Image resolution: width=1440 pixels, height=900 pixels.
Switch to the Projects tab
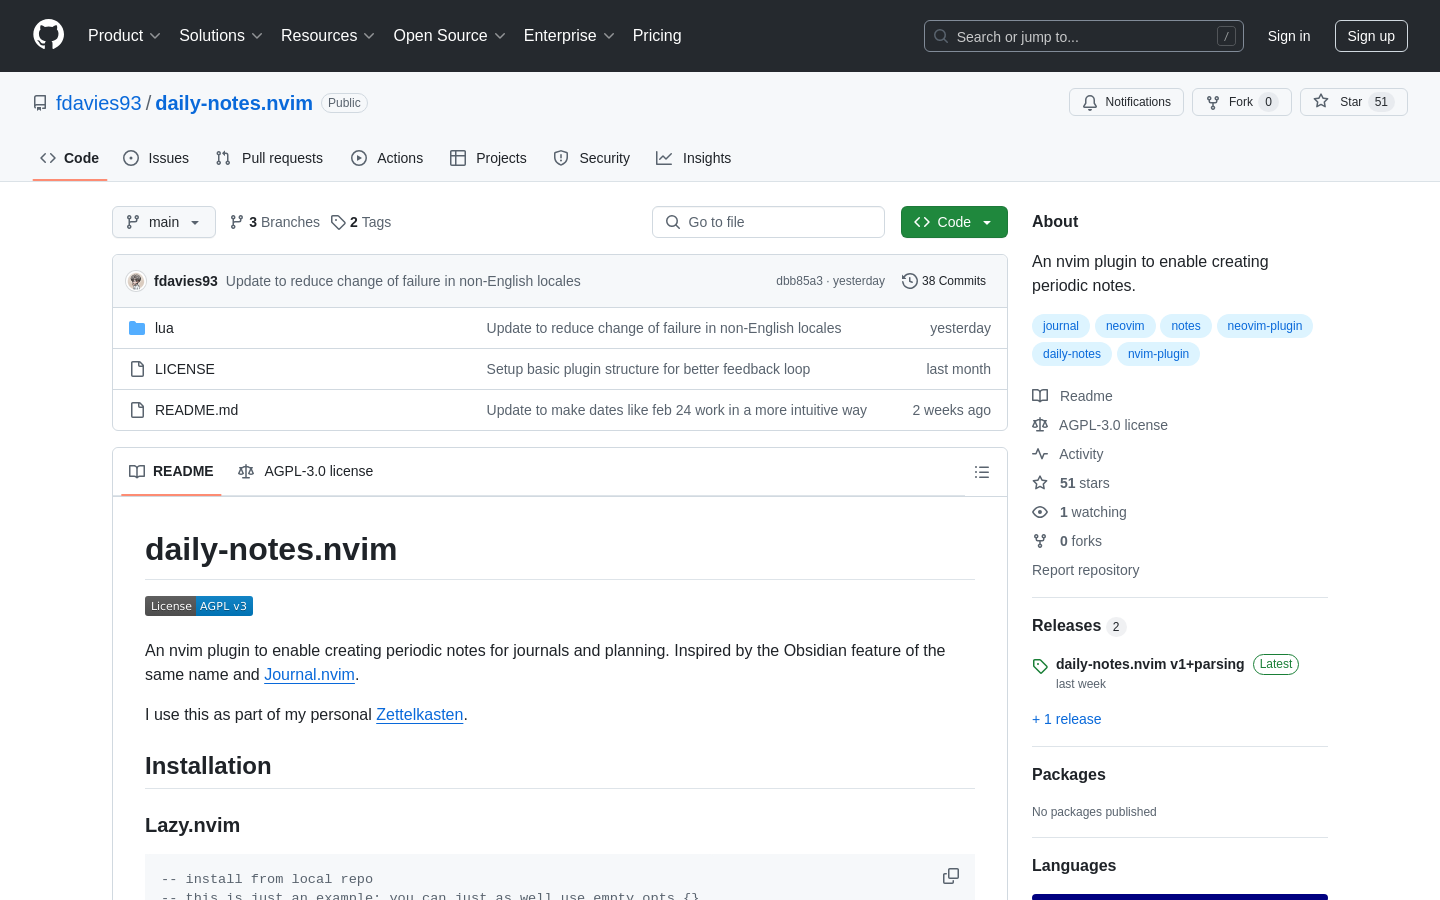(488, 158)
